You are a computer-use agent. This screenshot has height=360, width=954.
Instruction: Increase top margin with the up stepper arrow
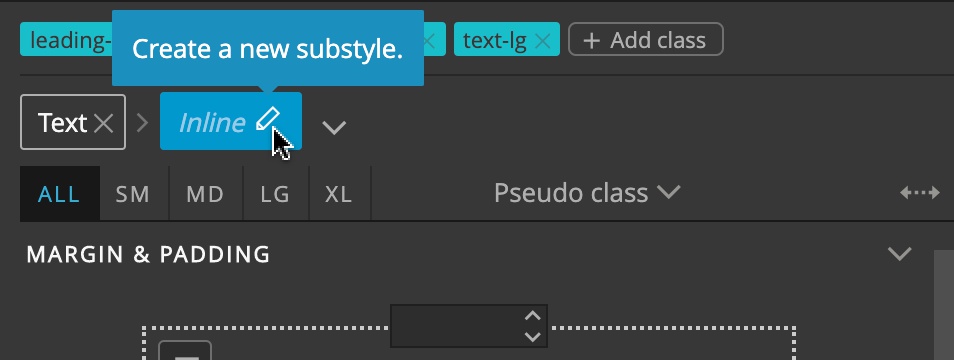pos(532,316)
